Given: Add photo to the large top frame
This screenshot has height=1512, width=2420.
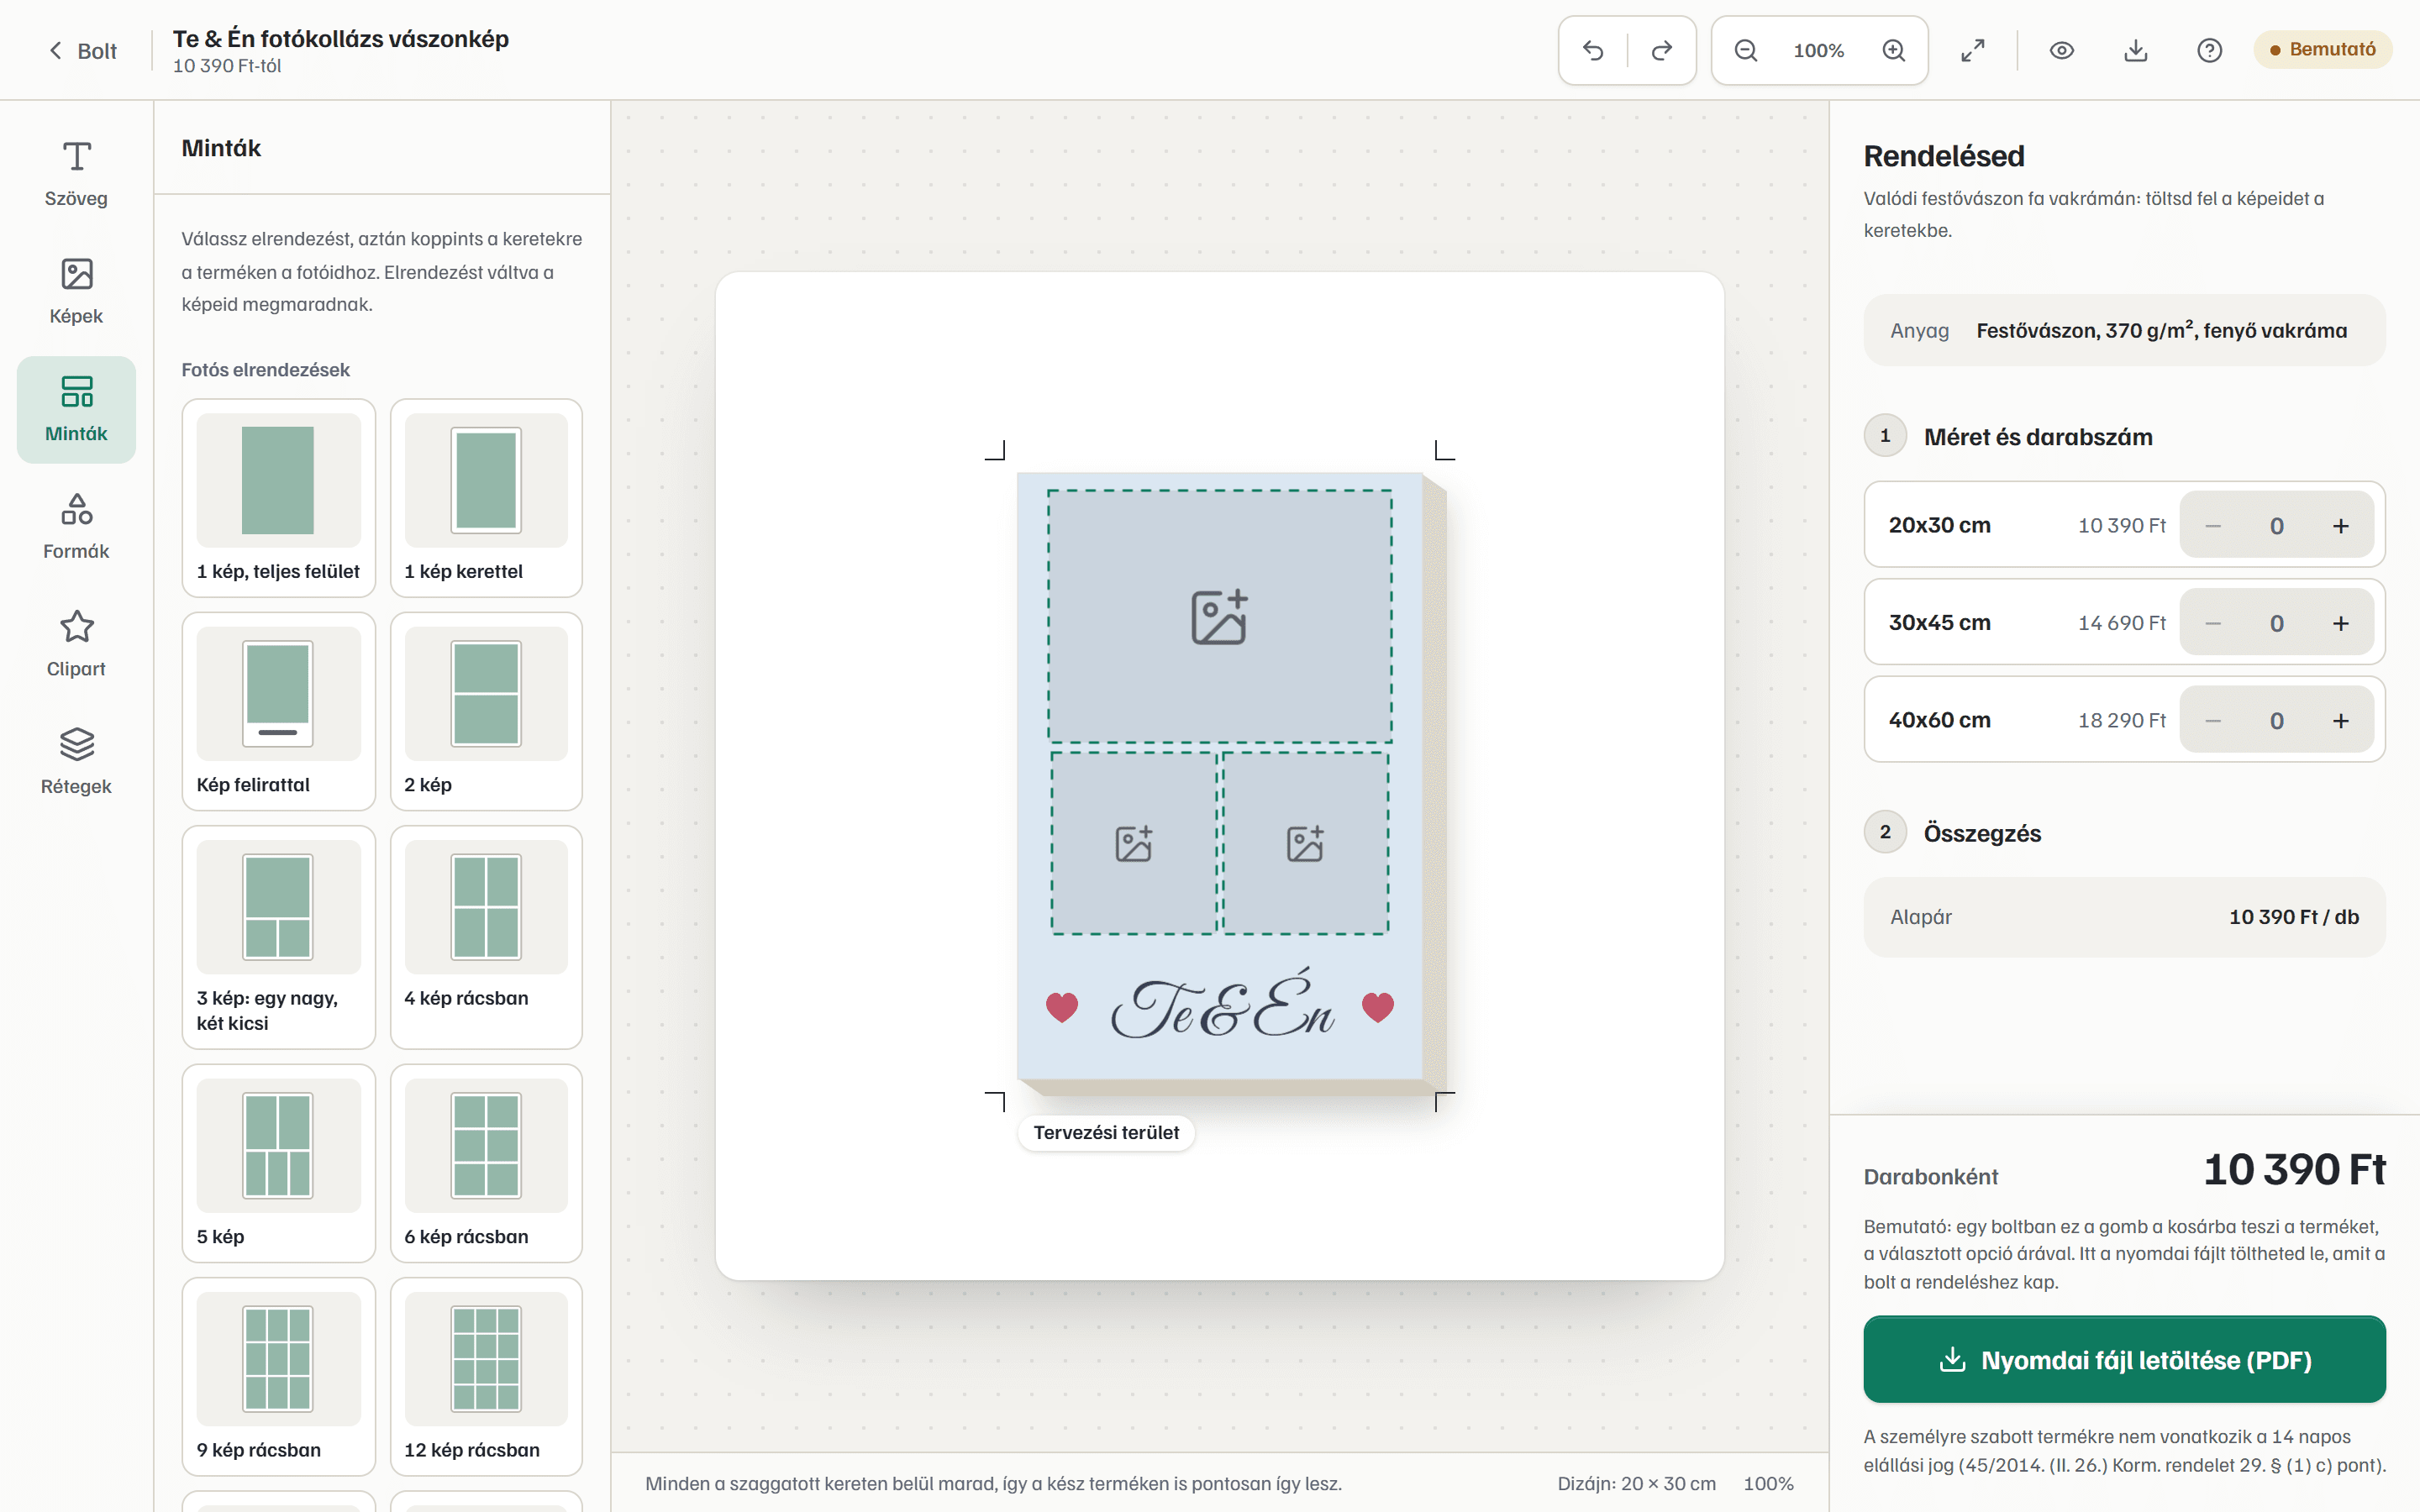Looking at the screenshot, I should tap(1219, 616).
